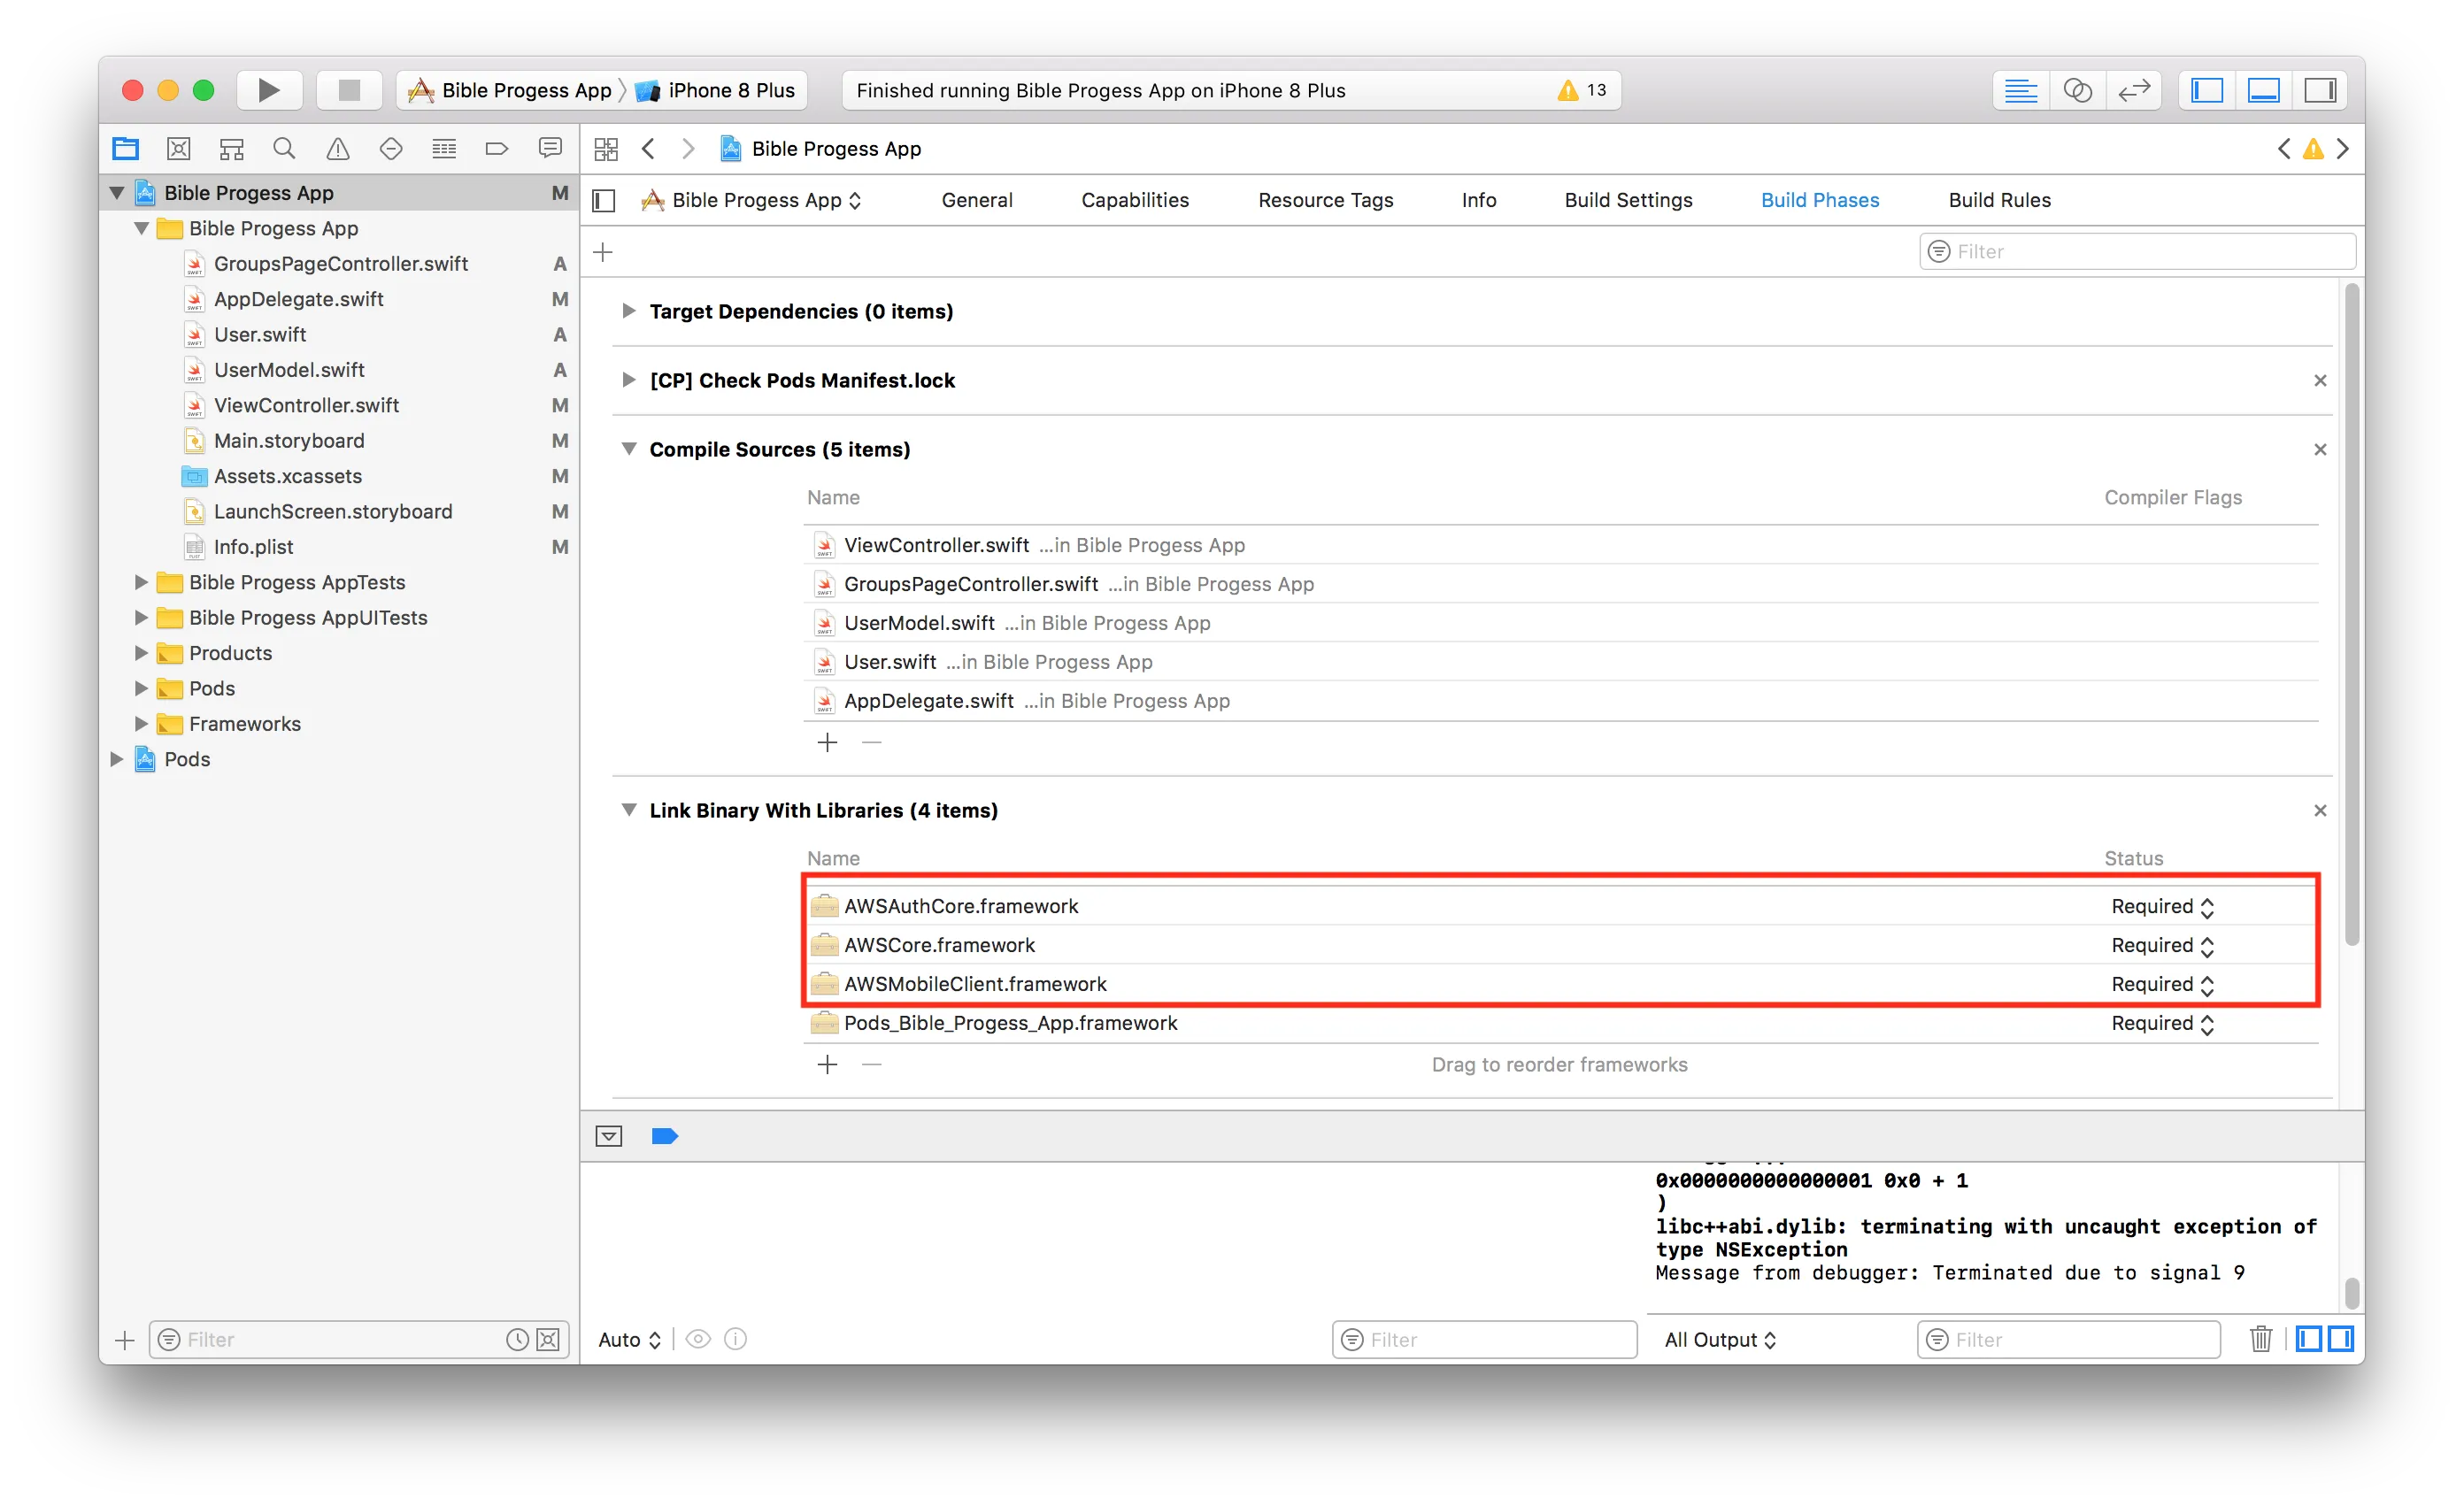The image size is (2464, 1506).
Task: Go back in editor history
Action: pyautogui.click(x=649, y=149)
